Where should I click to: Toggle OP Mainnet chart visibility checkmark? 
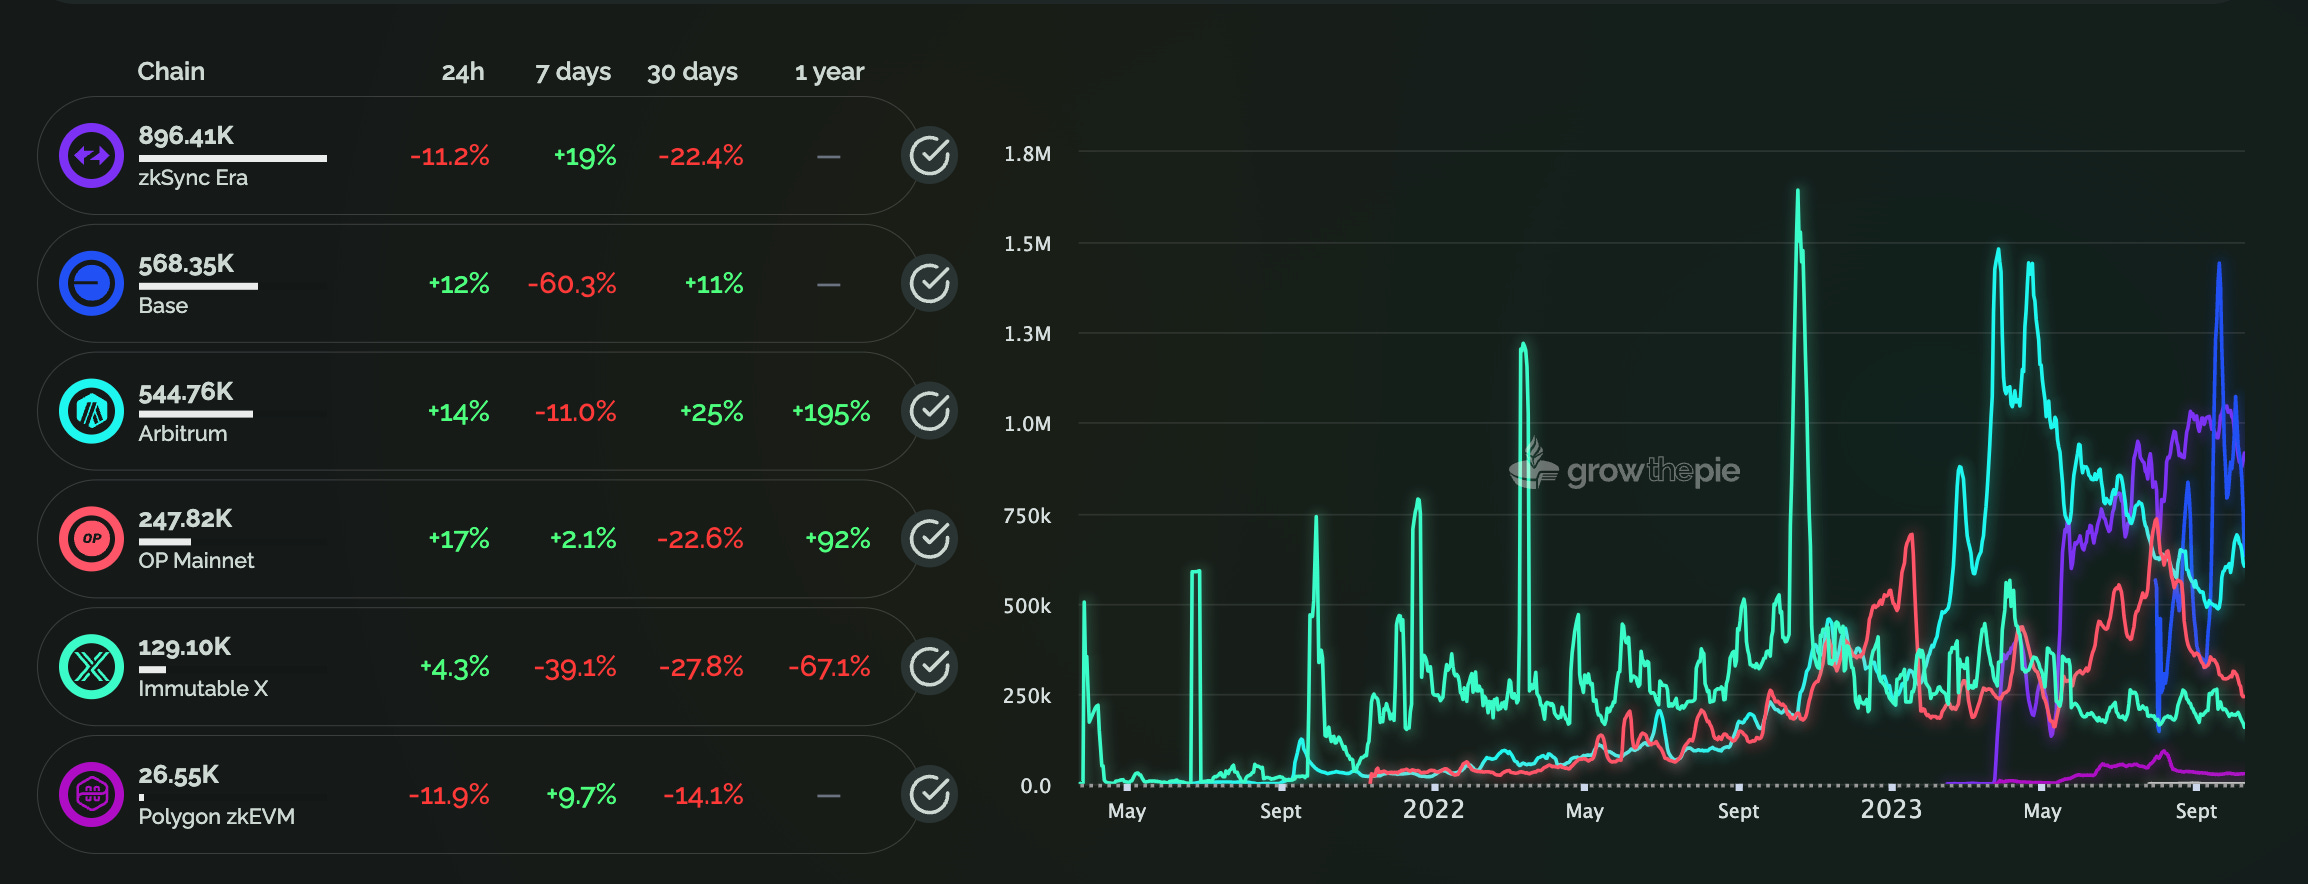pos(930,539)
